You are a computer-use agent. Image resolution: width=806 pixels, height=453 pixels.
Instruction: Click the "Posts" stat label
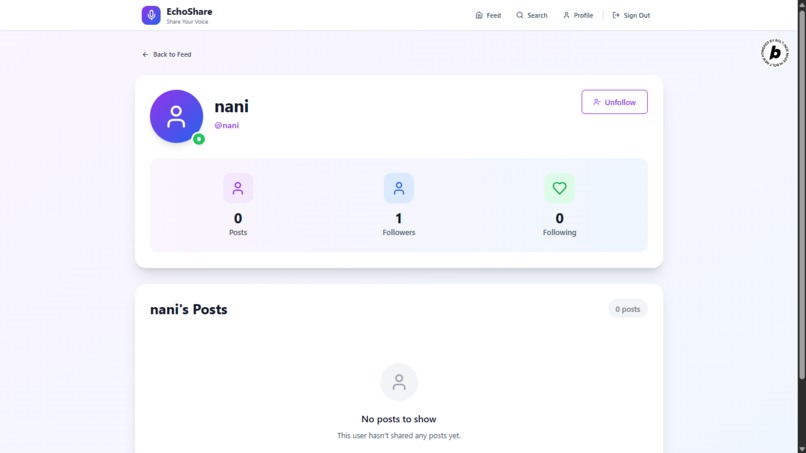238,232
